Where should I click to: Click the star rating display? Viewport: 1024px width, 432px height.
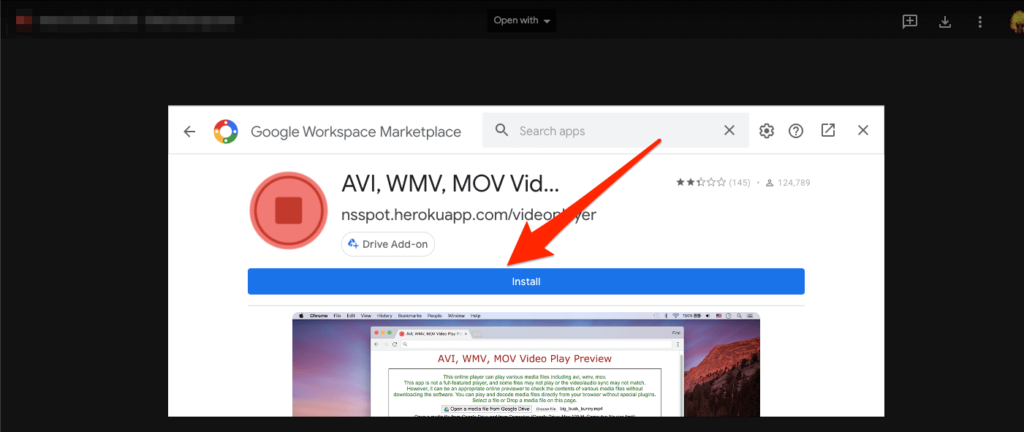tap(701, 183)
